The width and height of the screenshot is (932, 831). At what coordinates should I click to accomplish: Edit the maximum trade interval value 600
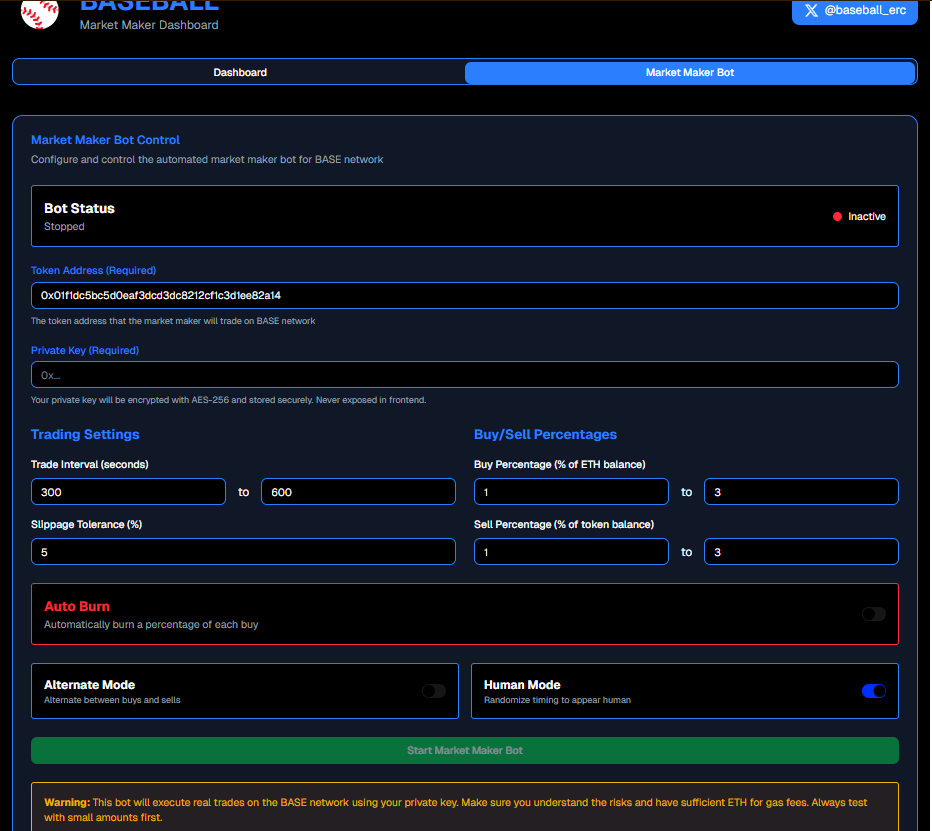(358, 492)
